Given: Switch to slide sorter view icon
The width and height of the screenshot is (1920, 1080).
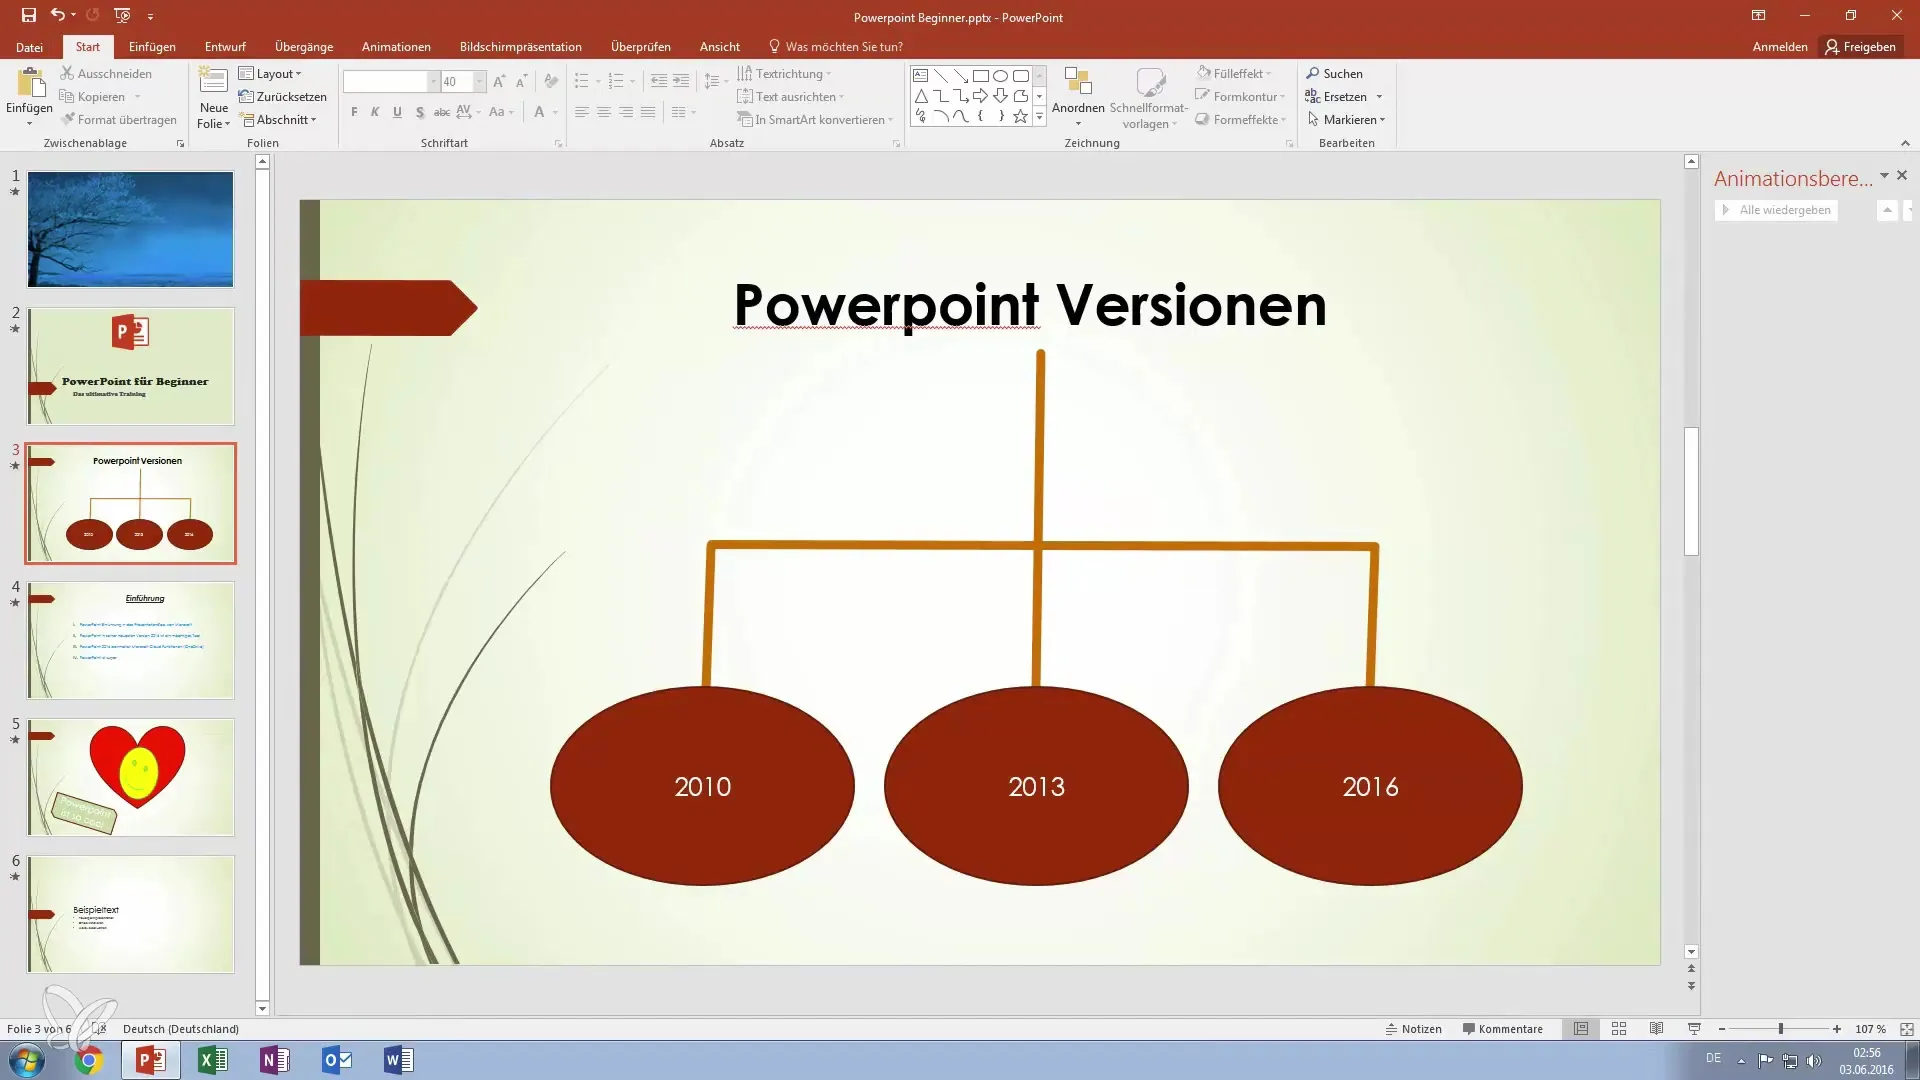Looking at the screenshot, I should 1618,1029.
